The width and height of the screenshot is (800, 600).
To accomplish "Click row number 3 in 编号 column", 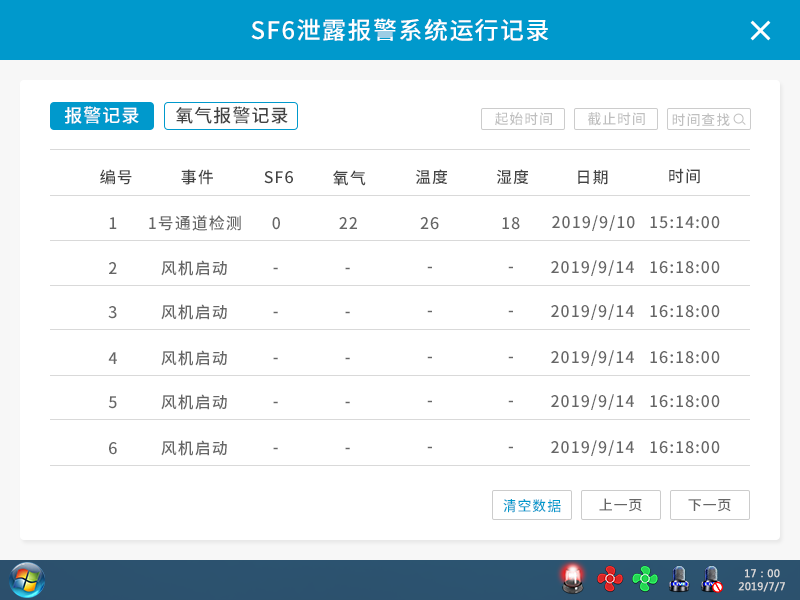I will point(113,312).
